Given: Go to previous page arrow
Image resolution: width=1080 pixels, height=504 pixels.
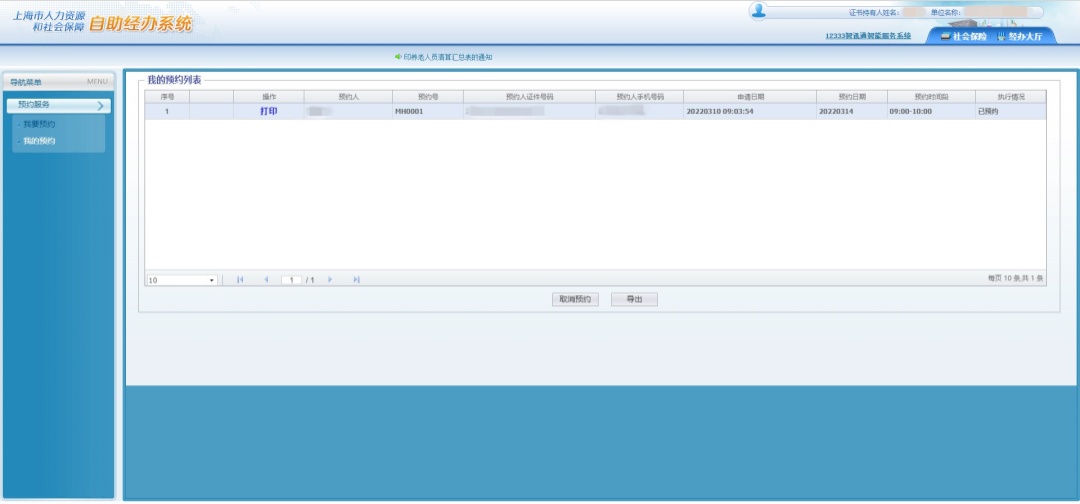Looking at the screenshot, I should [266, 280].
